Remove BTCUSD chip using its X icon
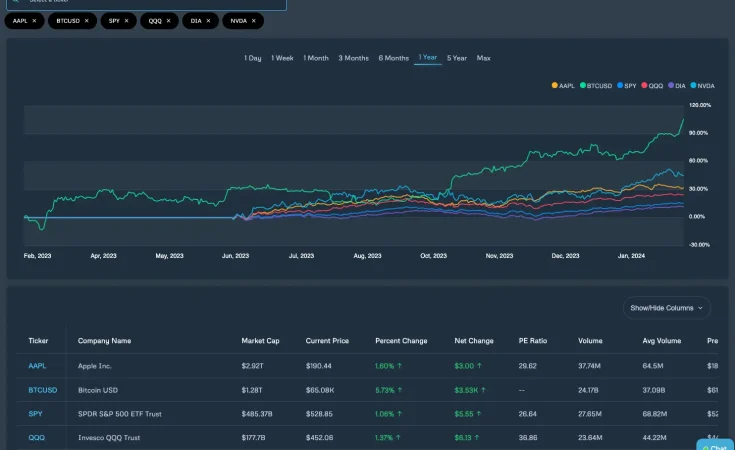735x450 pixels. pos(86,20)
